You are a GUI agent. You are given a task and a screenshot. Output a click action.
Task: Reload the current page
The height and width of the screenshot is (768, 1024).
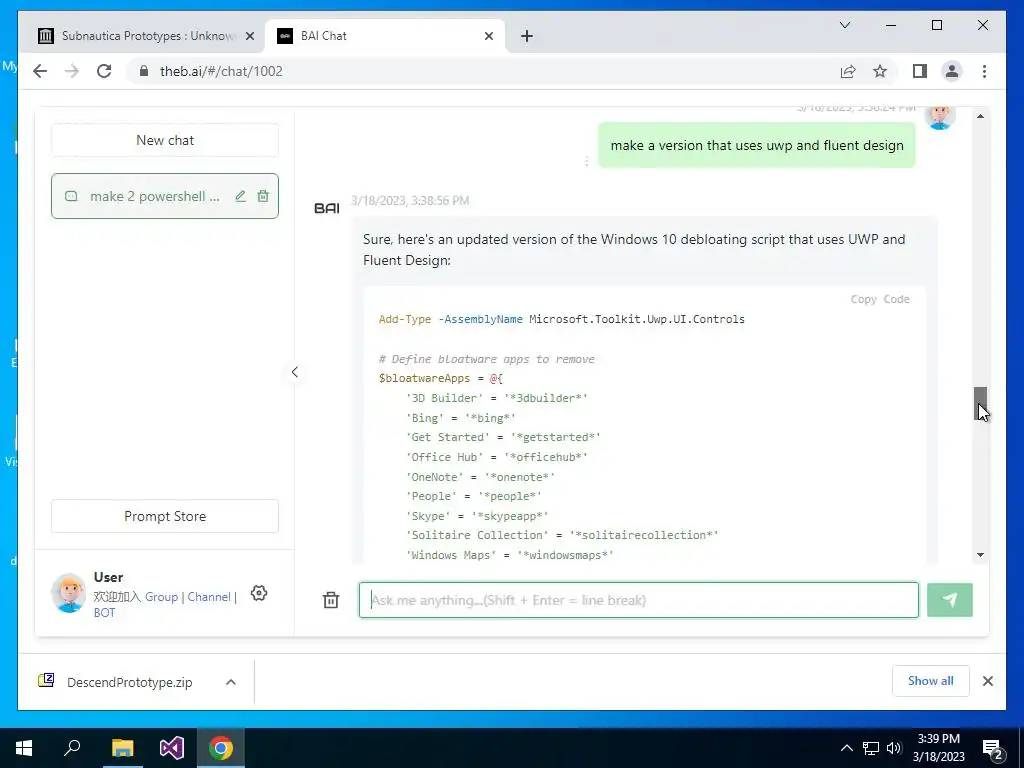coord(104,71)
